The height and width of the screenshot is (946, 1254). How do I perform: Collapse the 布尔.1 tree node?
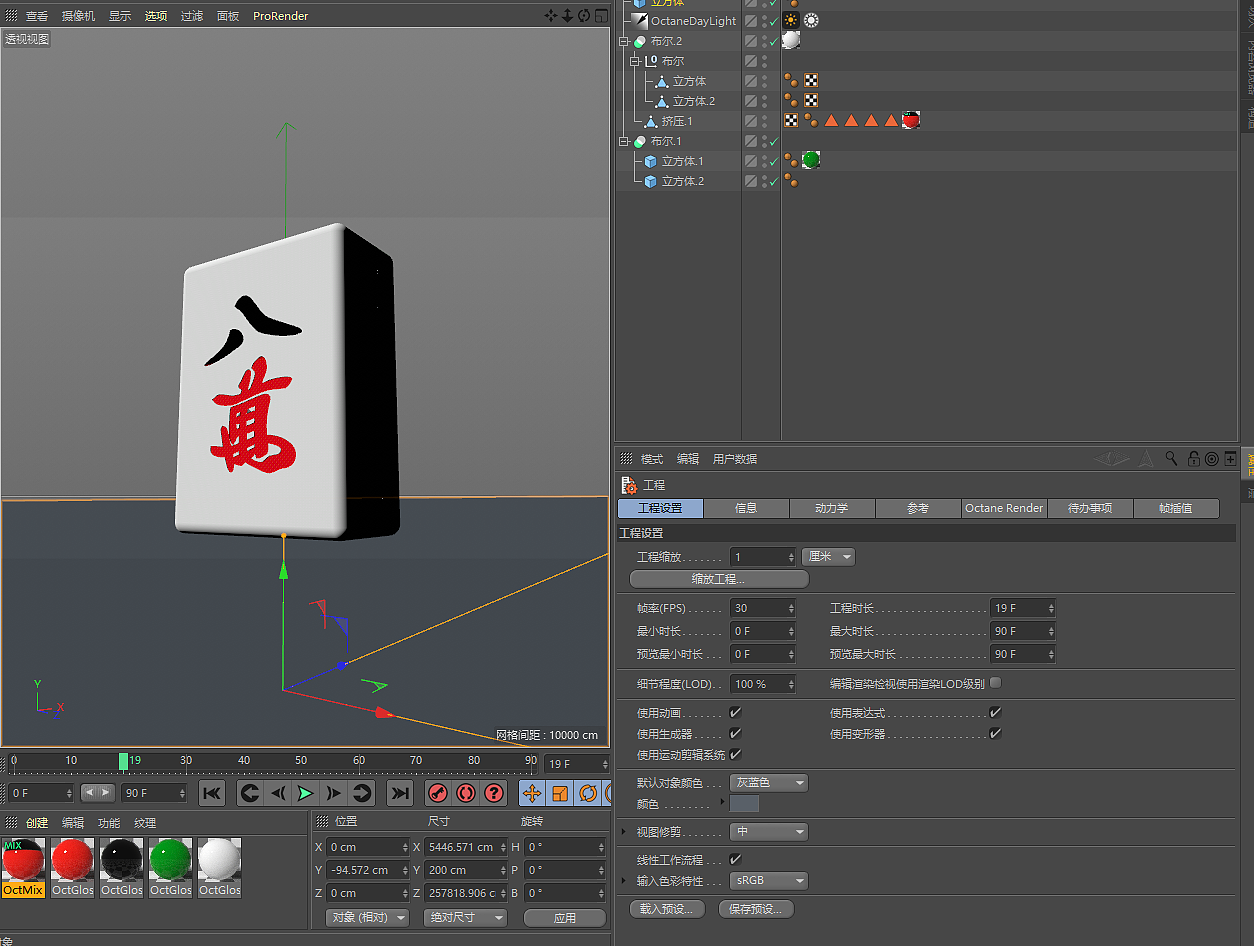coord(624,141)
